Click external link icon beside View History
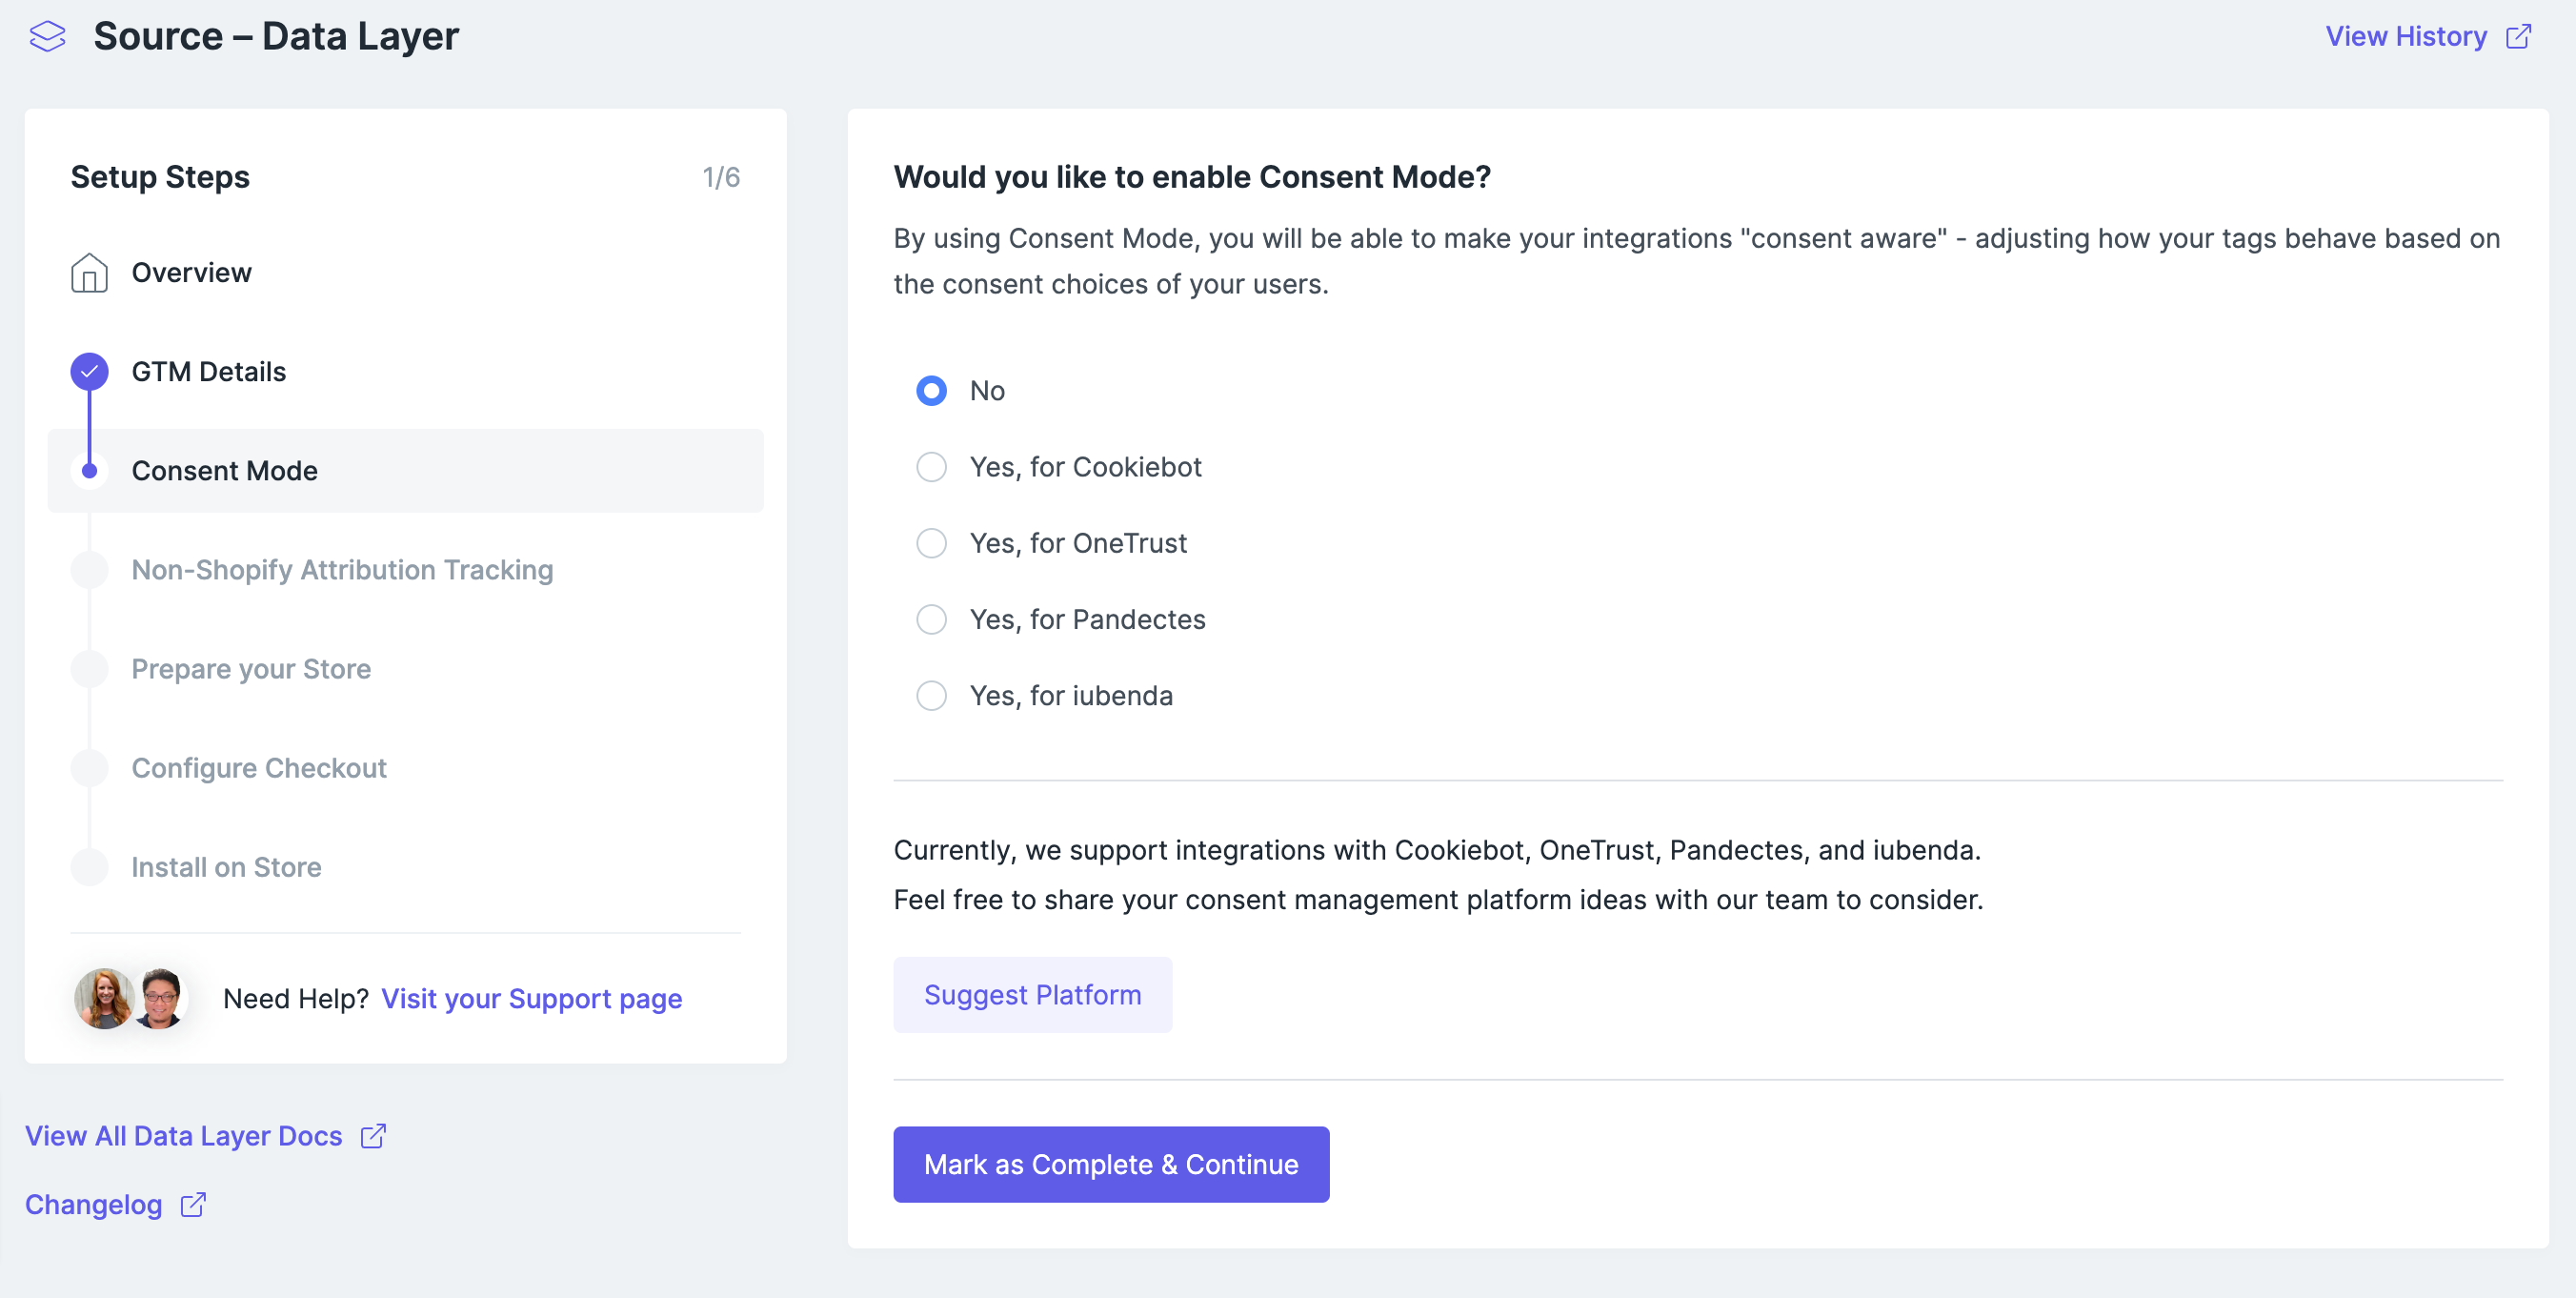Image resolution: width=2576 pixels, height=1298 pixels. [2518, 37]
